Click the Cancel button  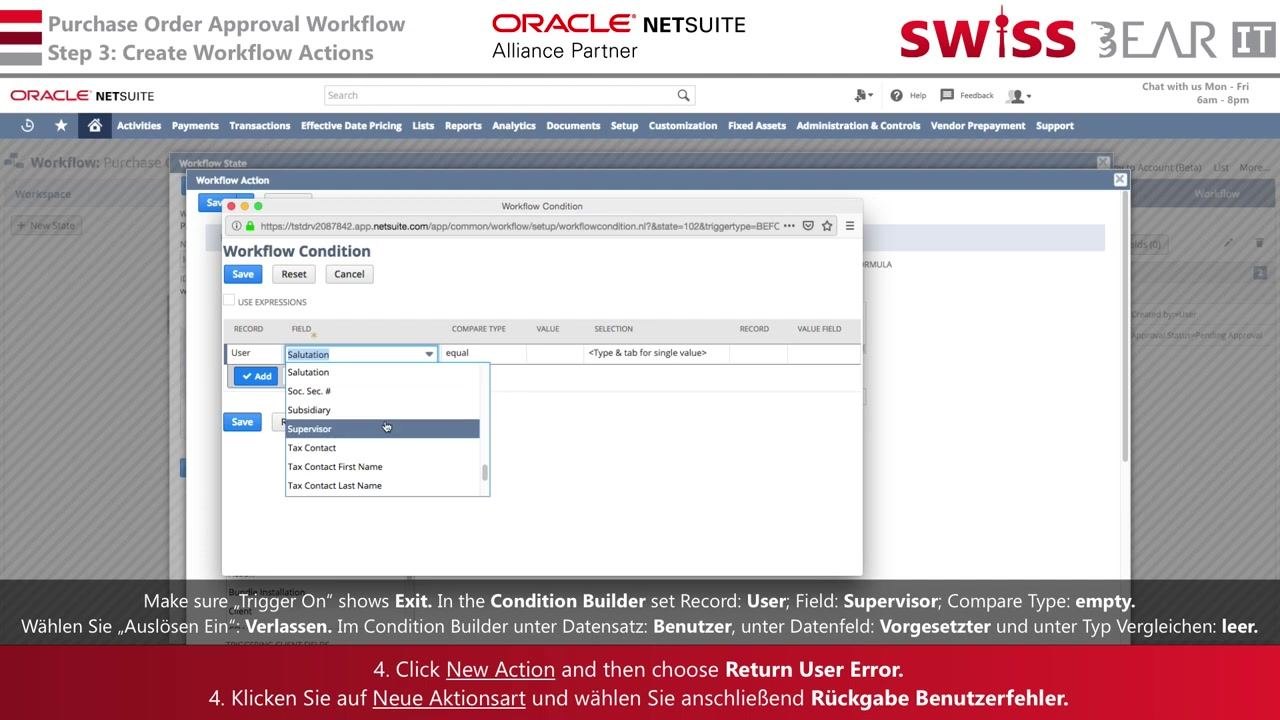[x=349, y=274]
